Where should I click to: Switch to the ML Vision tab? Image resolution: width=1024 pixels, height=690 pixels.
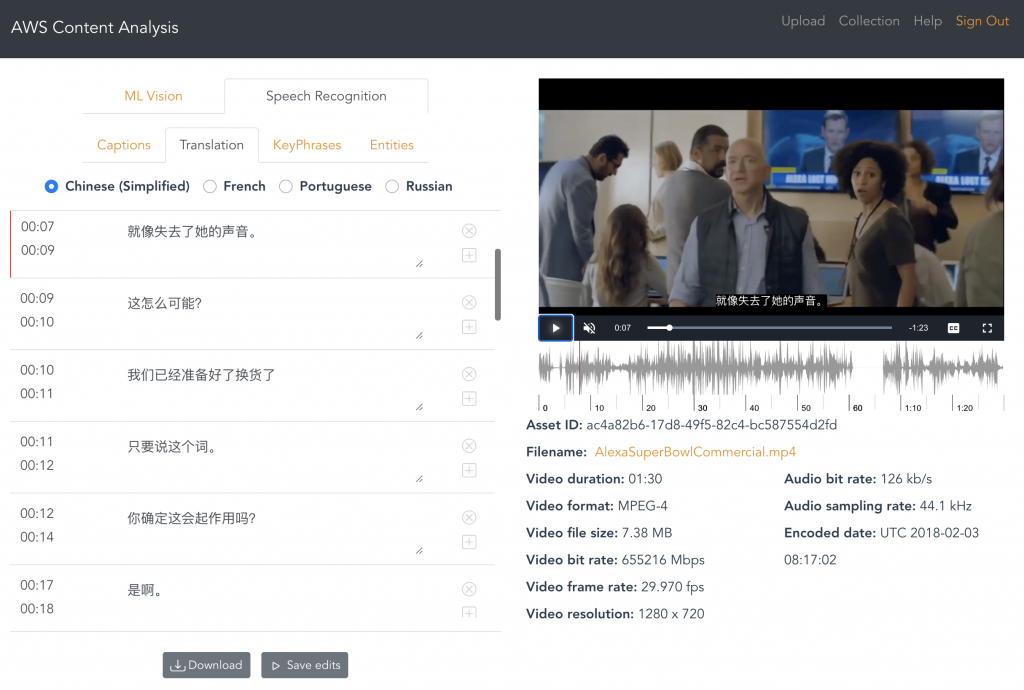[x=152, y=96]
